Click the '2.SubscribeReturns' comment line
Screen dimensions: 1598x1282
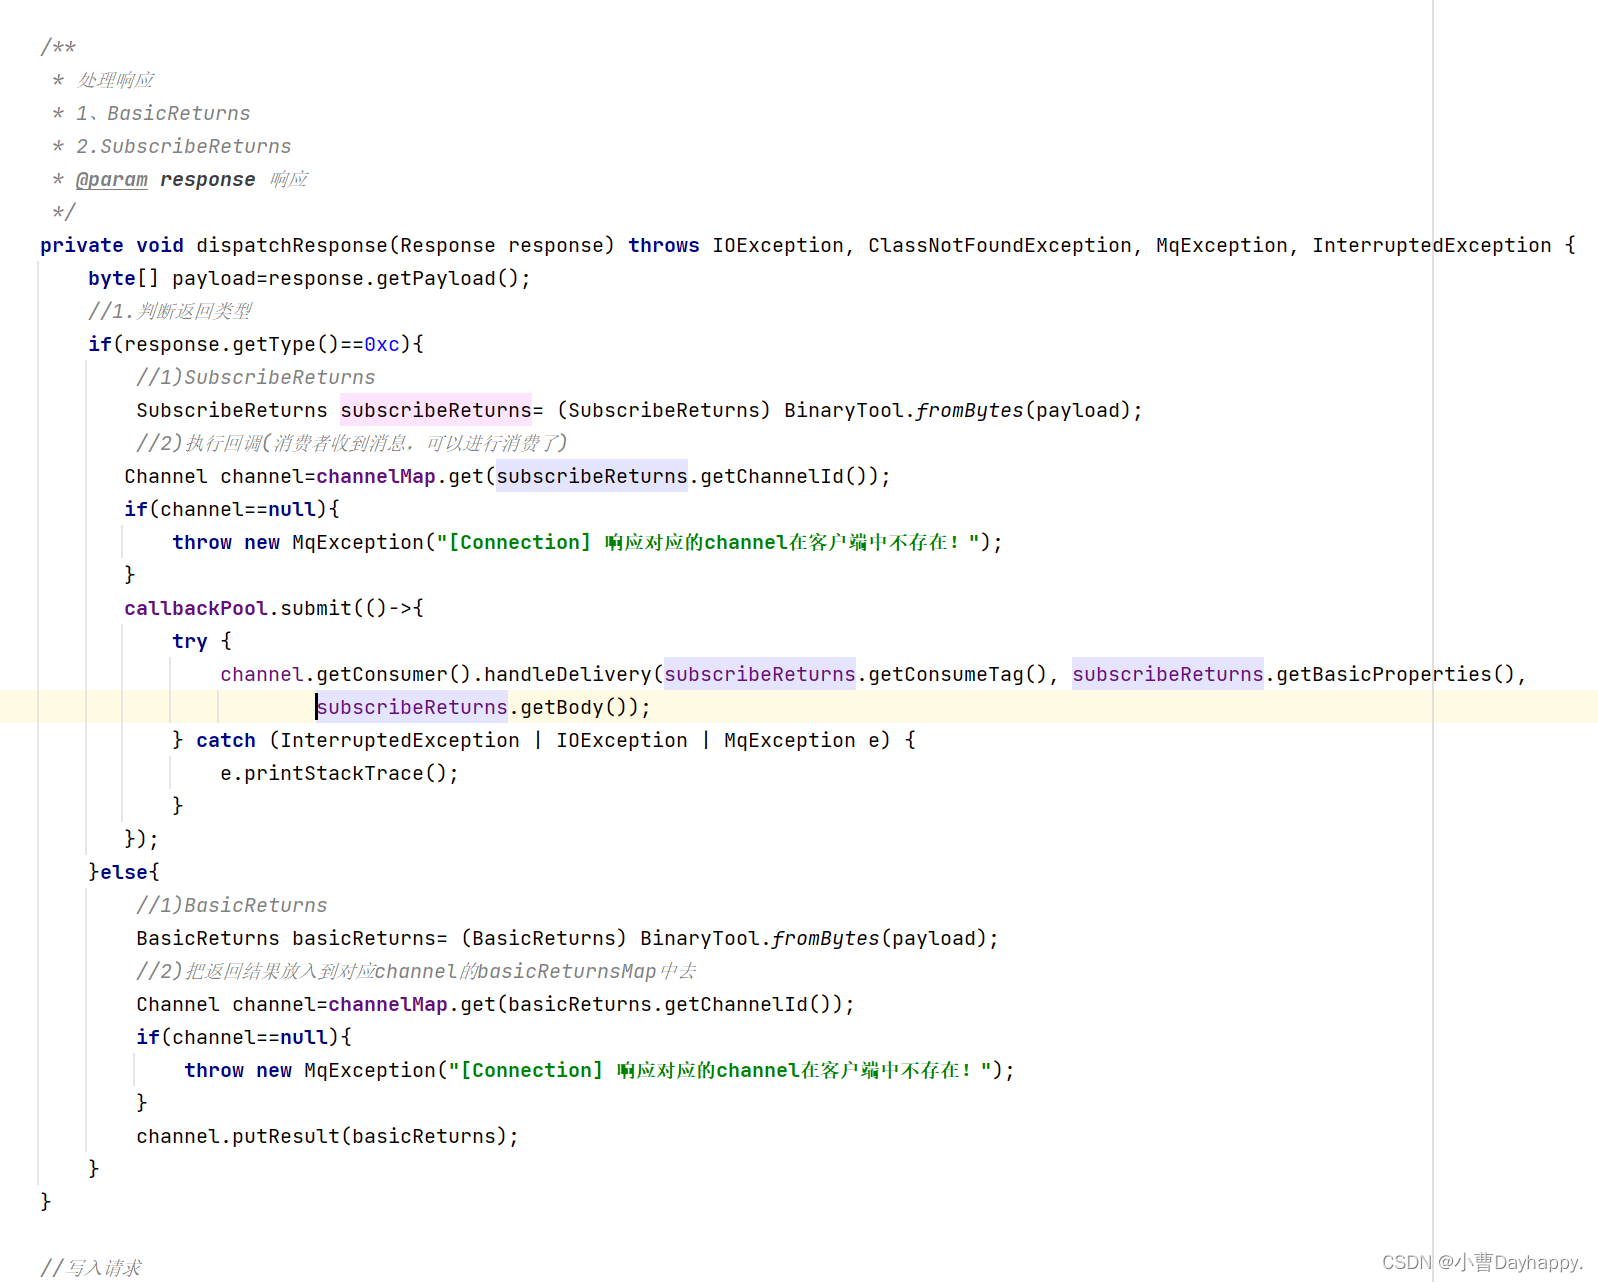point(184,146)
